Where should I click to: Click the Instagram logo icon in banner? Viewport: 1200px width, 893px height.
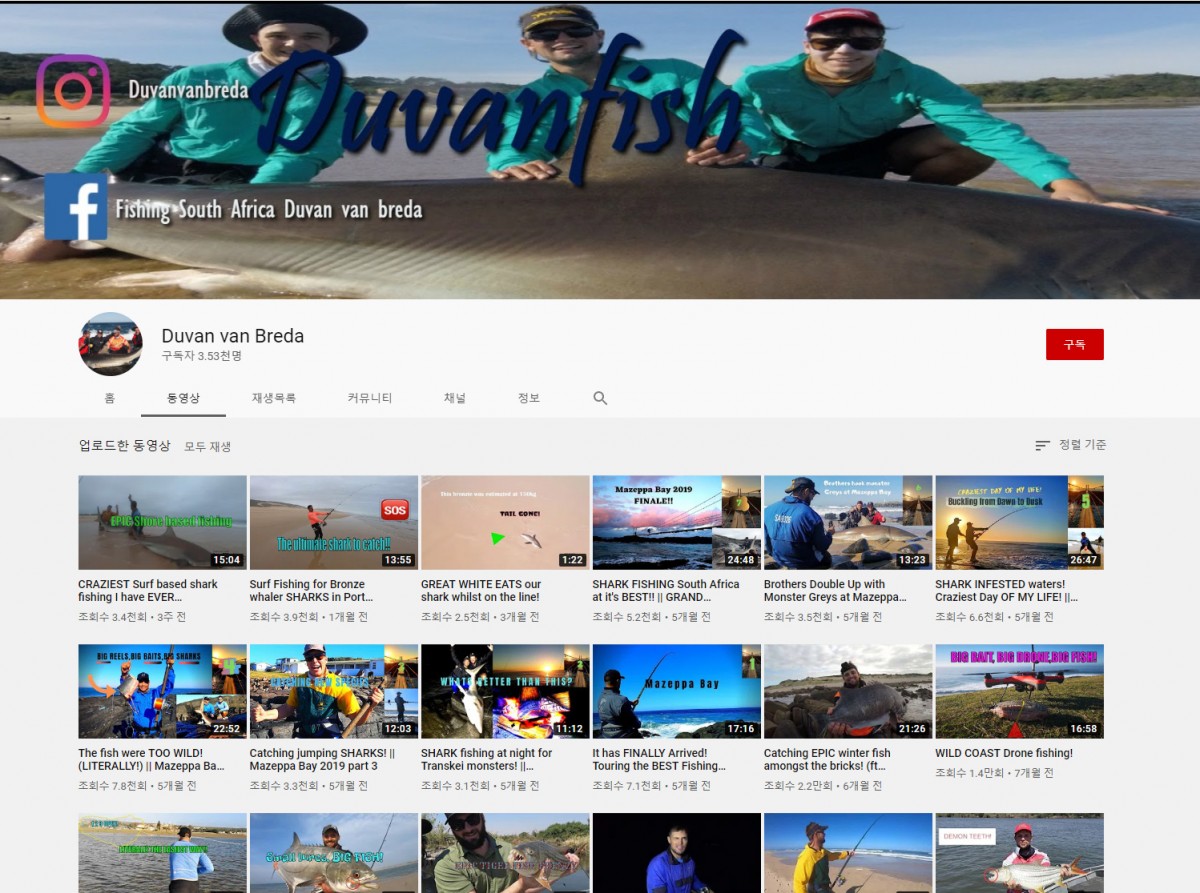(x=73, y=91)
